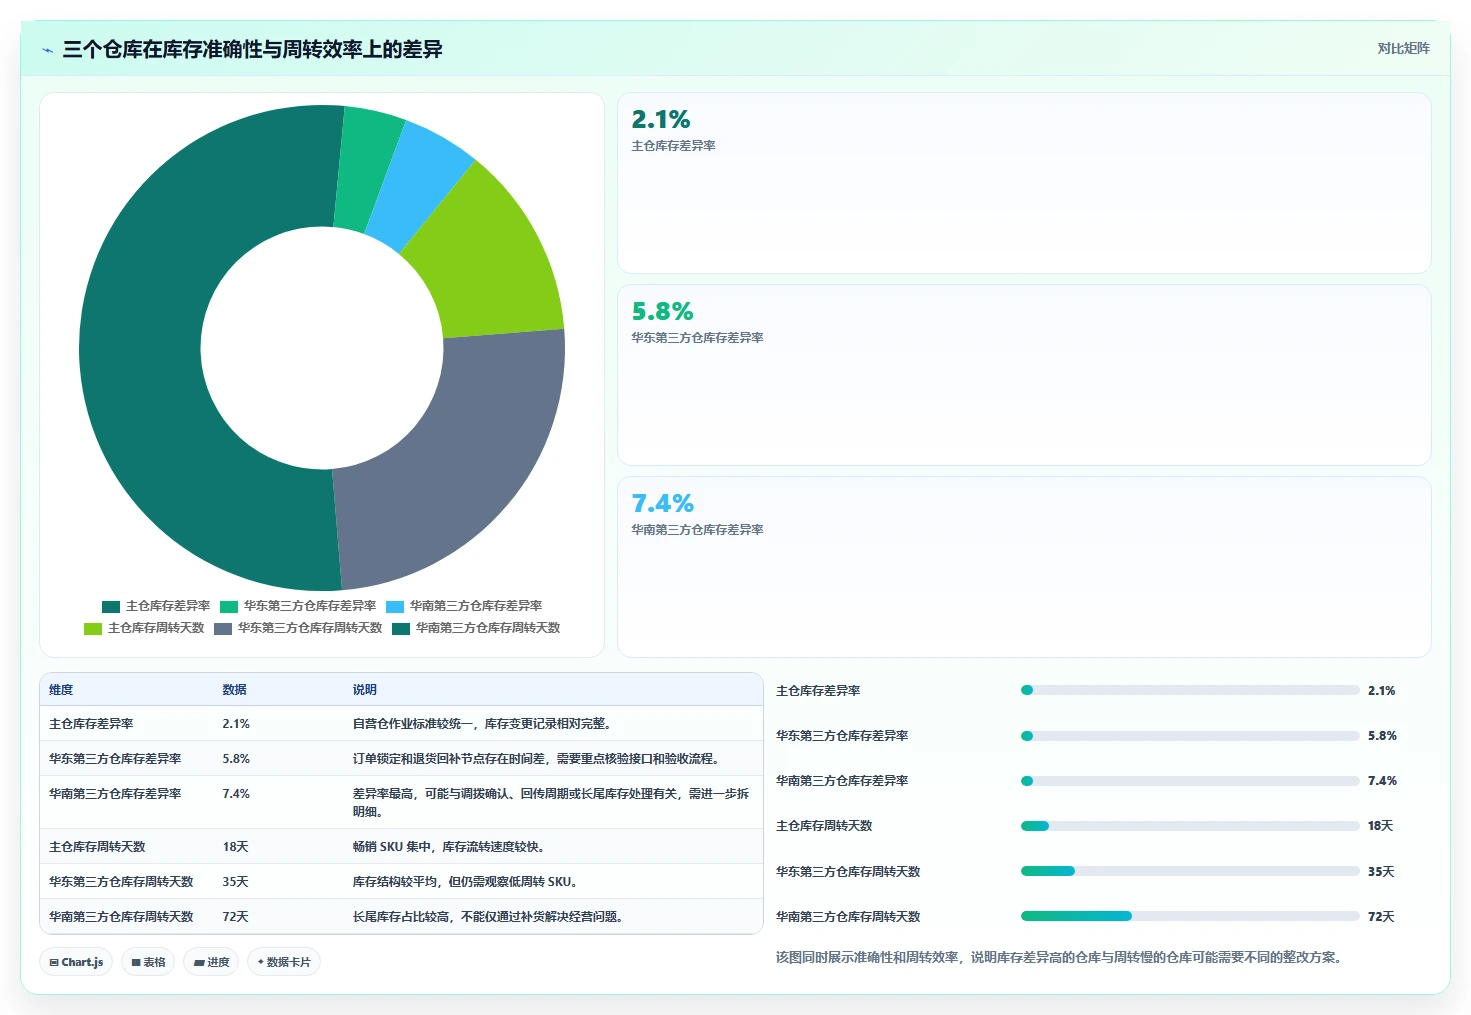1471x1015 pixels.
Task: Click the Chart.js tag chip
Action: tap(76, 962)
